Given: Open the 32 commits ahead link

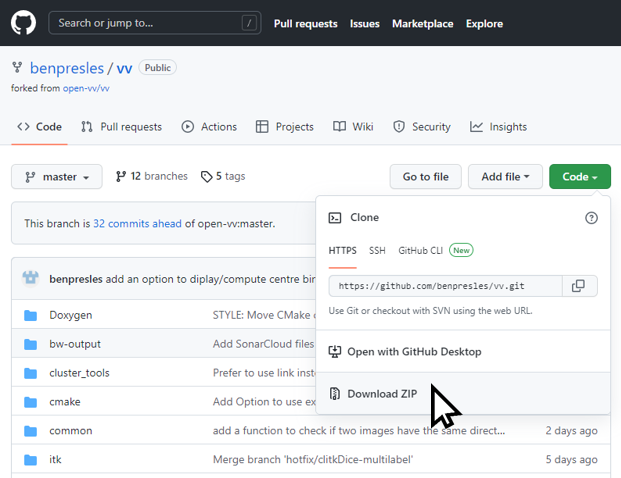Looking at the screenshot, I should pyautogui.click(x=137, y=224).
